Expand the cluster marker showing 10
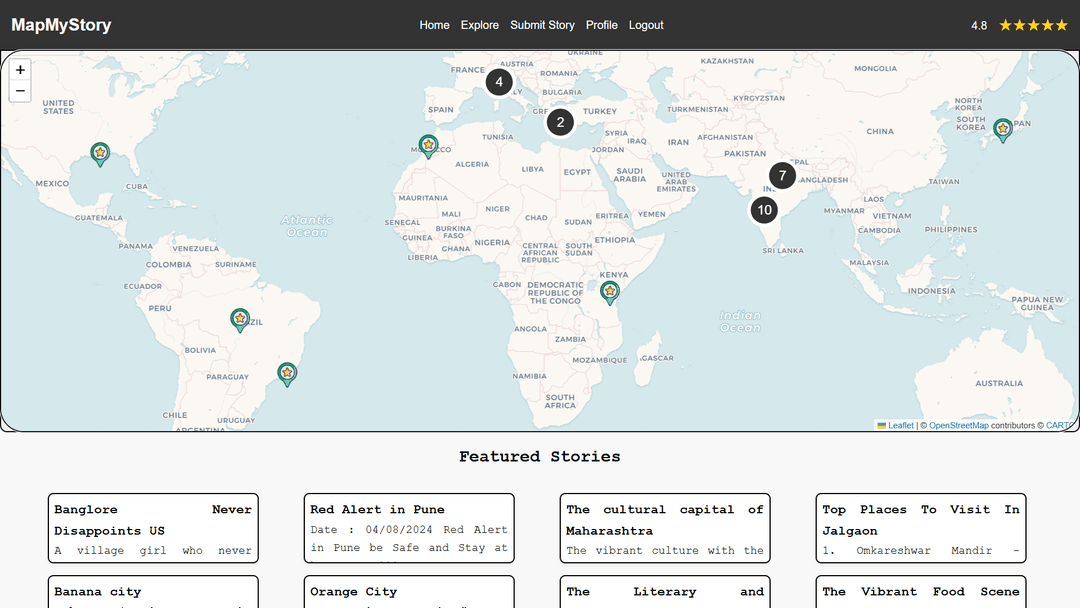The width and height of the screenshot is (1080, 608). pos(765,210)
